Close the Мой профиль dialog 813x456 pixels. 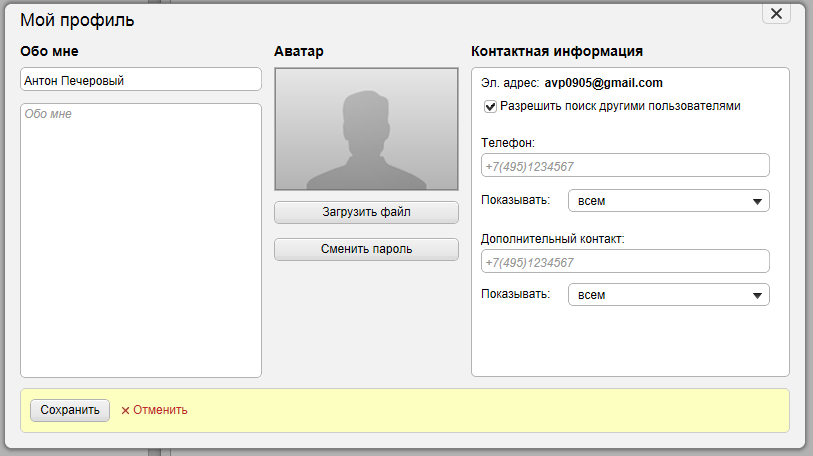pos(776,13)
